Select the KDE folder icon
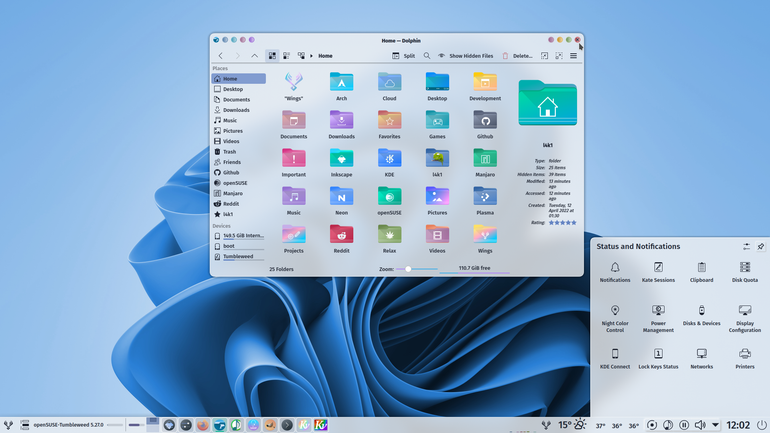Image resolution: width=770 pixels, height=433 pixels. click(389, 159)
